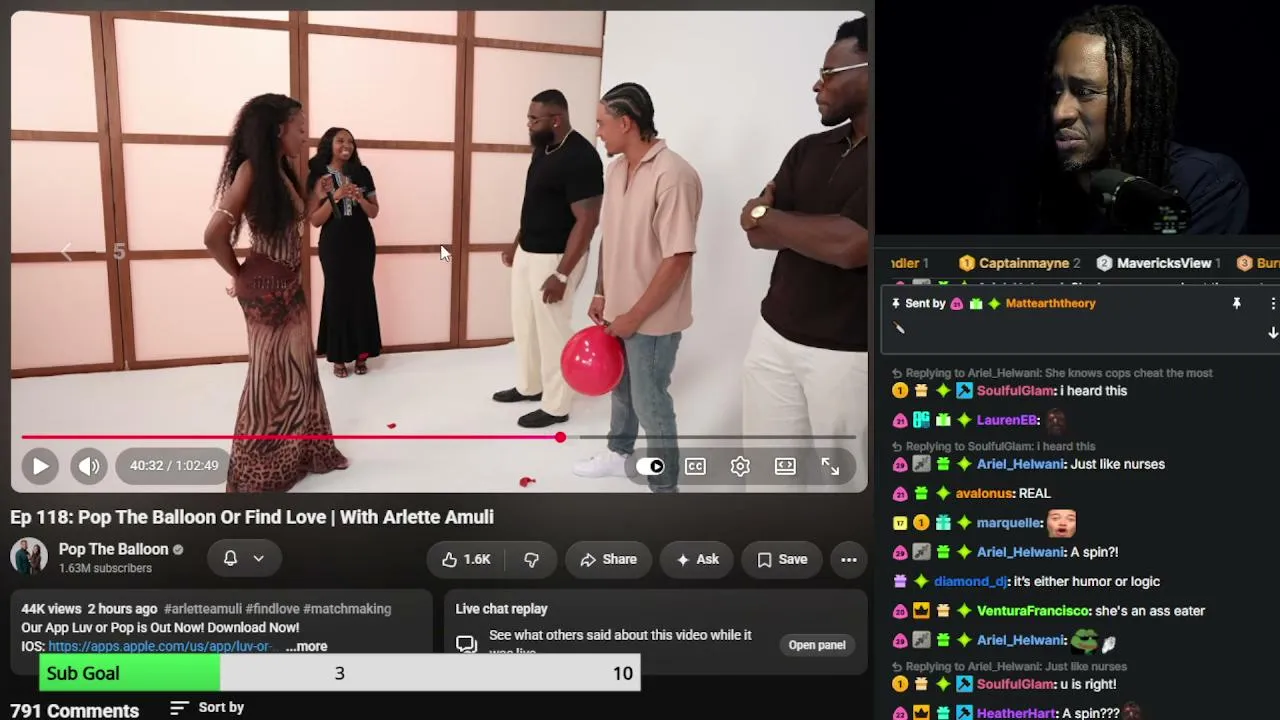The height and width of the screenshot is (720, 1280).
Task: Open the three-dot more actions menu
Action: pos(849,560)
